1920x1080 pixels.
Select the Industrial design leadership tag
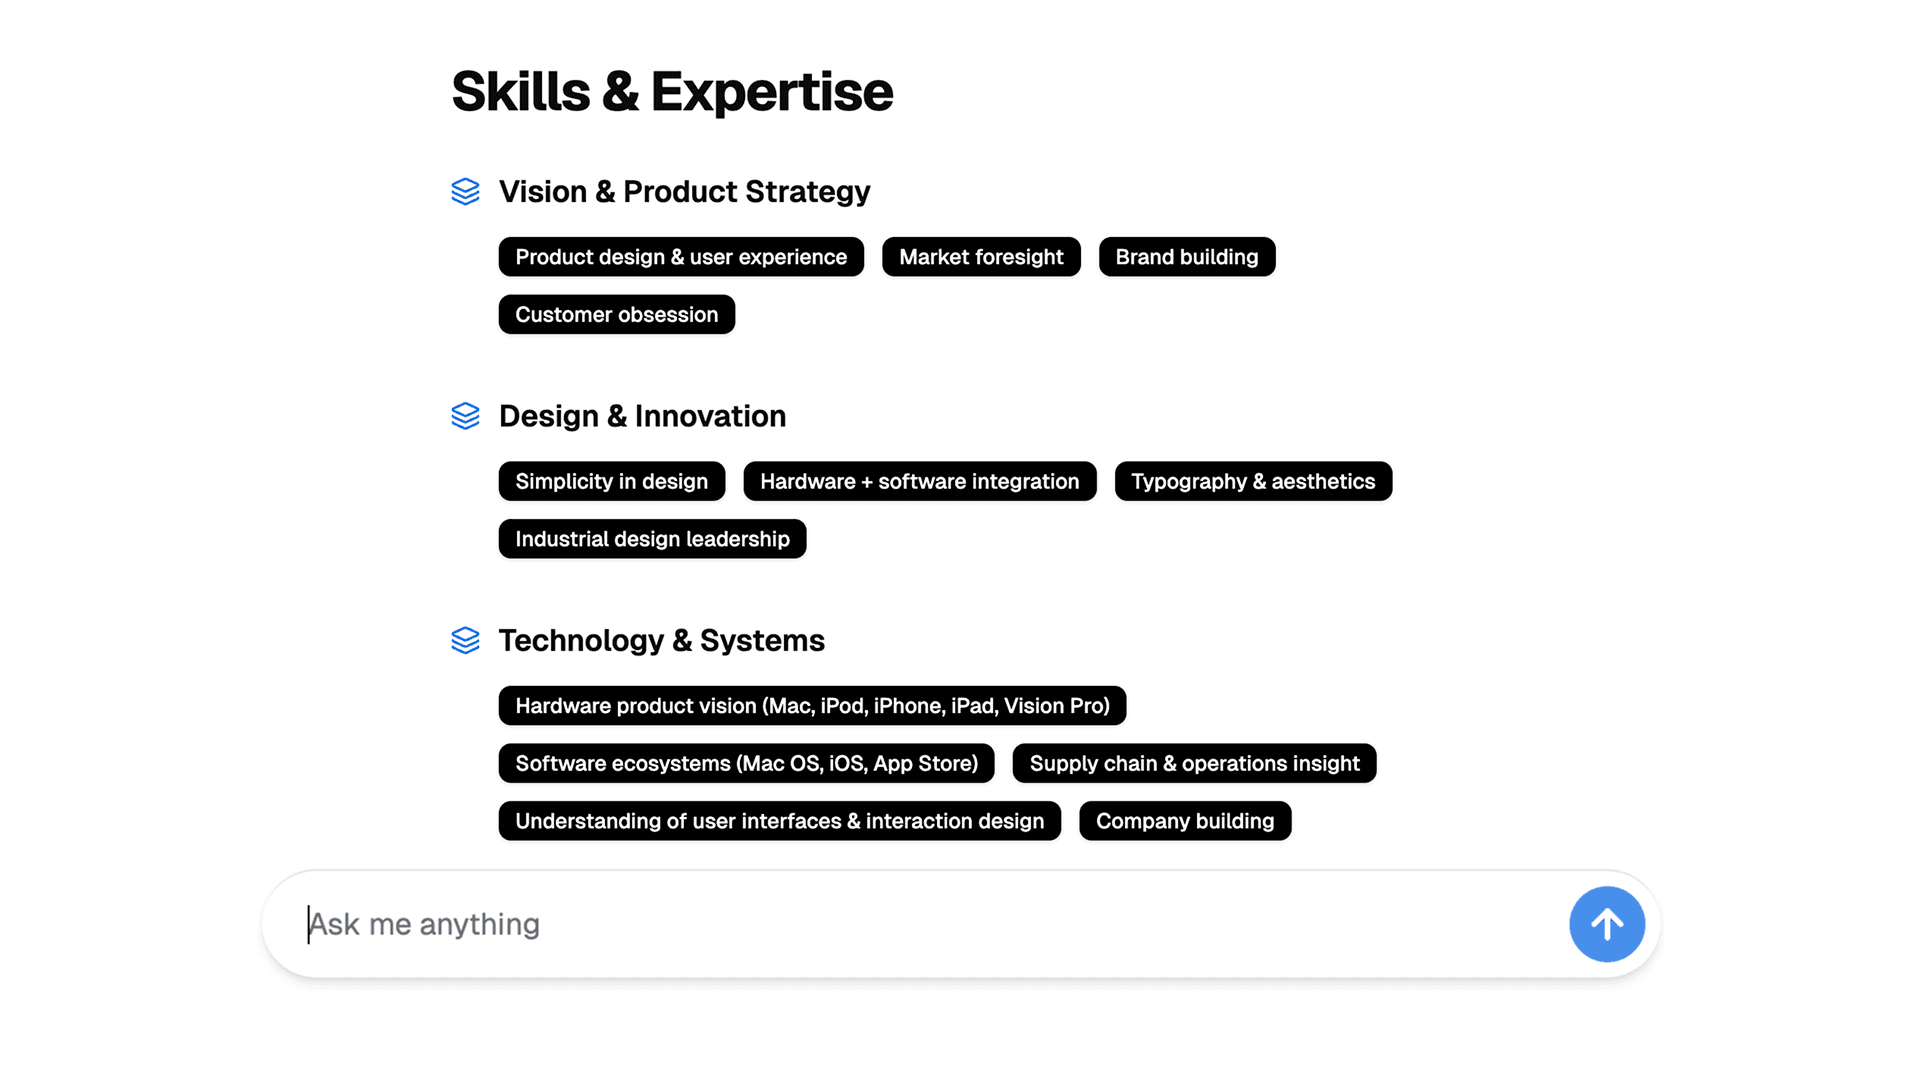[x=652, y=539]
